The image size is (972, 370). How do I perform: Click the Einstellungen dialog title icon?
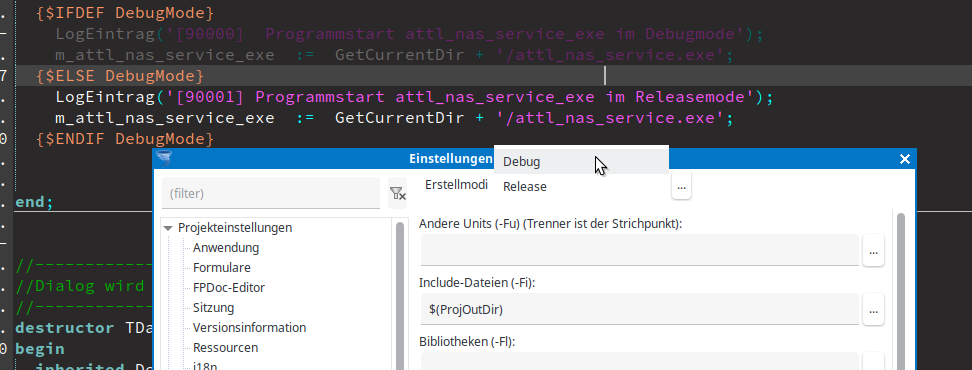(164, 159)
